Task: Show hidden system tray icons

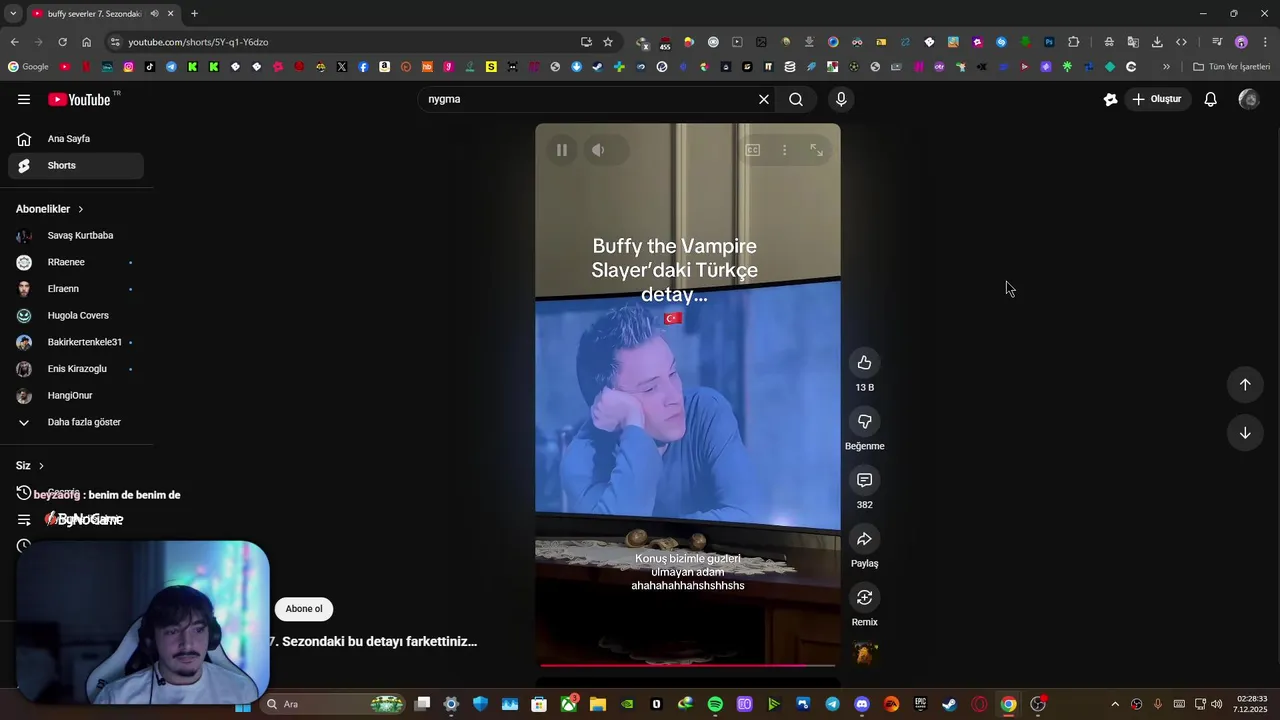Action: point(1115,704)
